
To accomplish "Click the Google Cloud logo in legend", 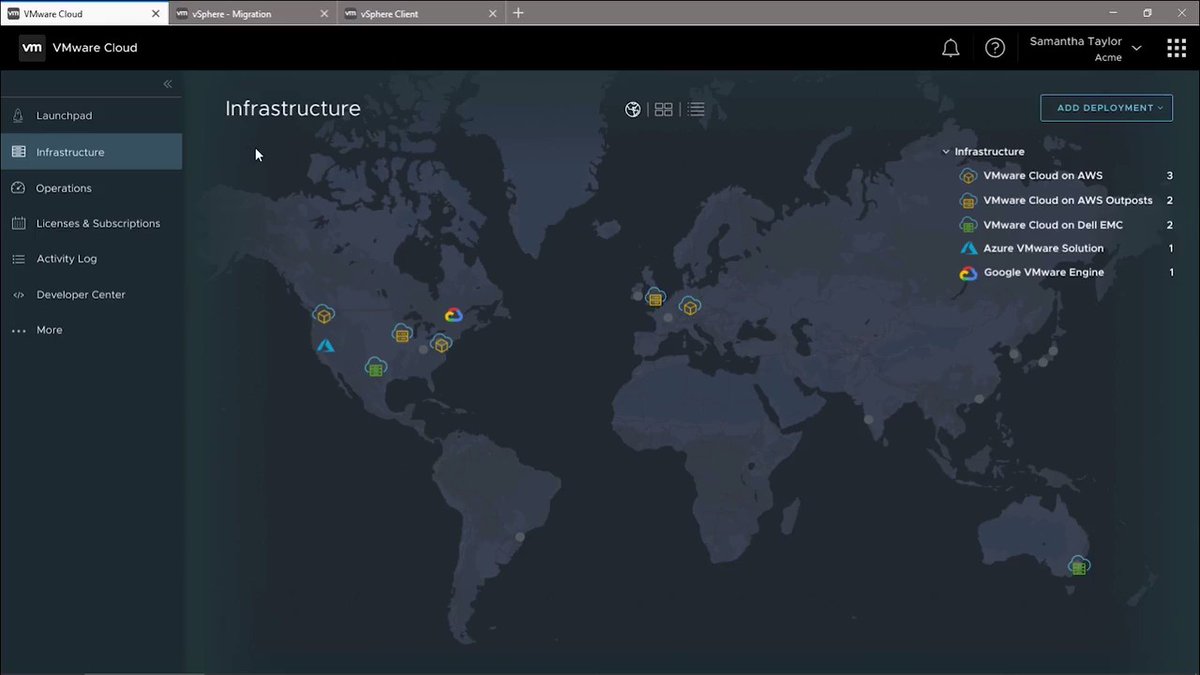I will point(968,273).
